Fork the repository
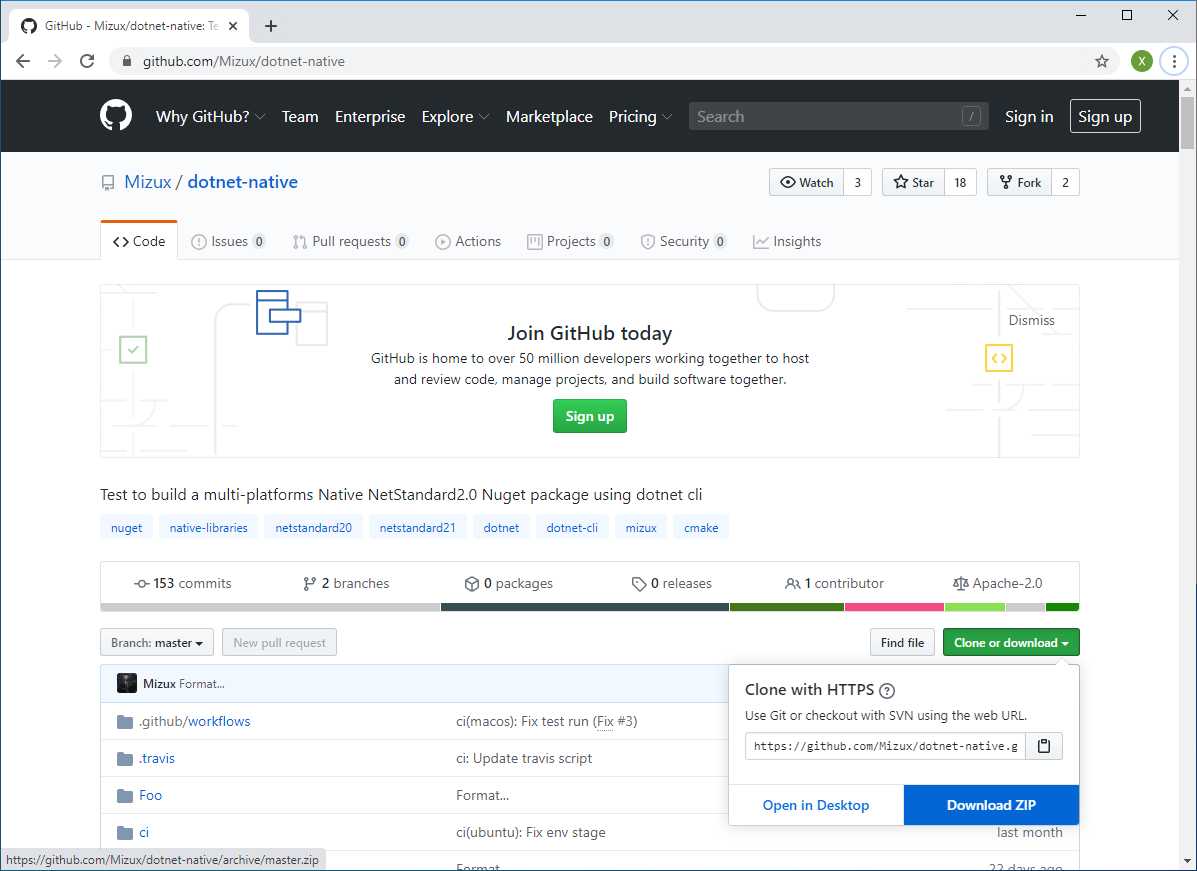Image resolution: width=1197 pixels, height=871 pixels. (x=1019, y=182)
